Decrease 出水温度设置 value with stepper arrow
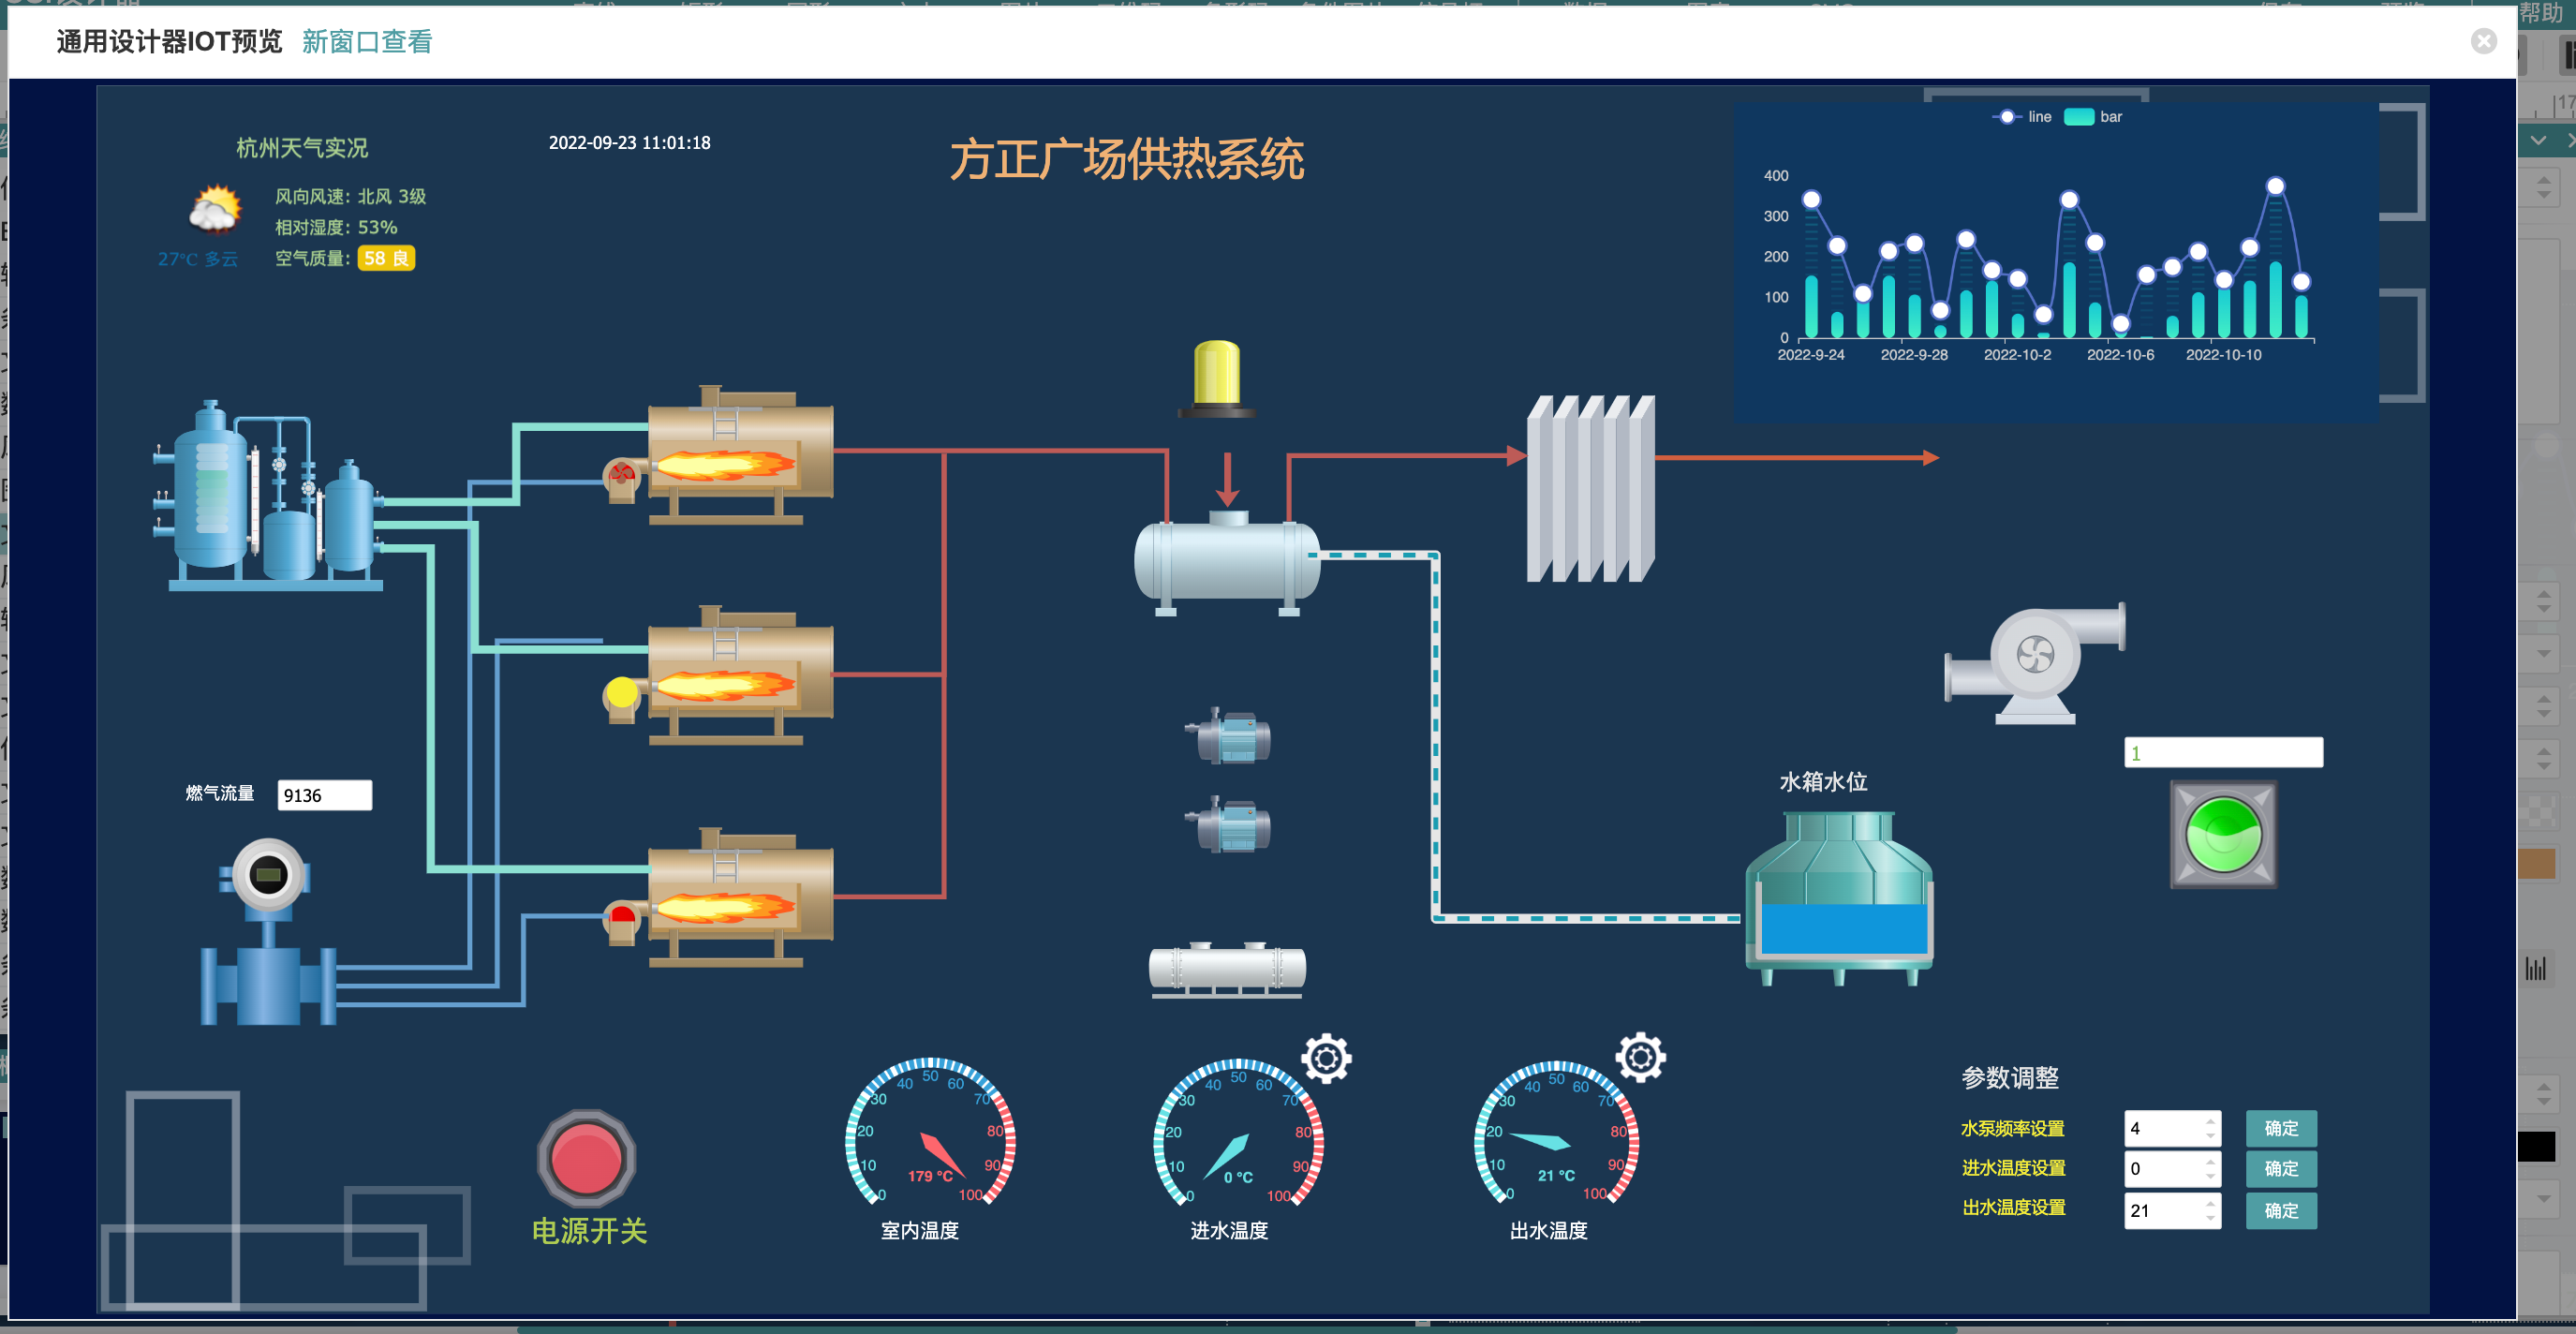 2210,1217
